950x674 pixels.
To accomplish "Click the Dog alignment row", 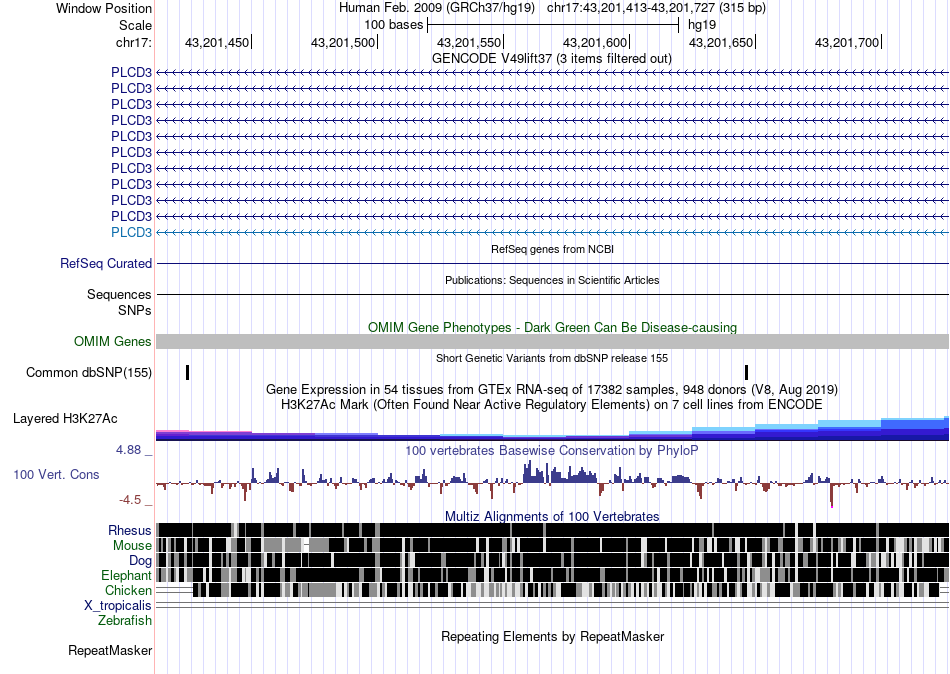I will [553, 560].
